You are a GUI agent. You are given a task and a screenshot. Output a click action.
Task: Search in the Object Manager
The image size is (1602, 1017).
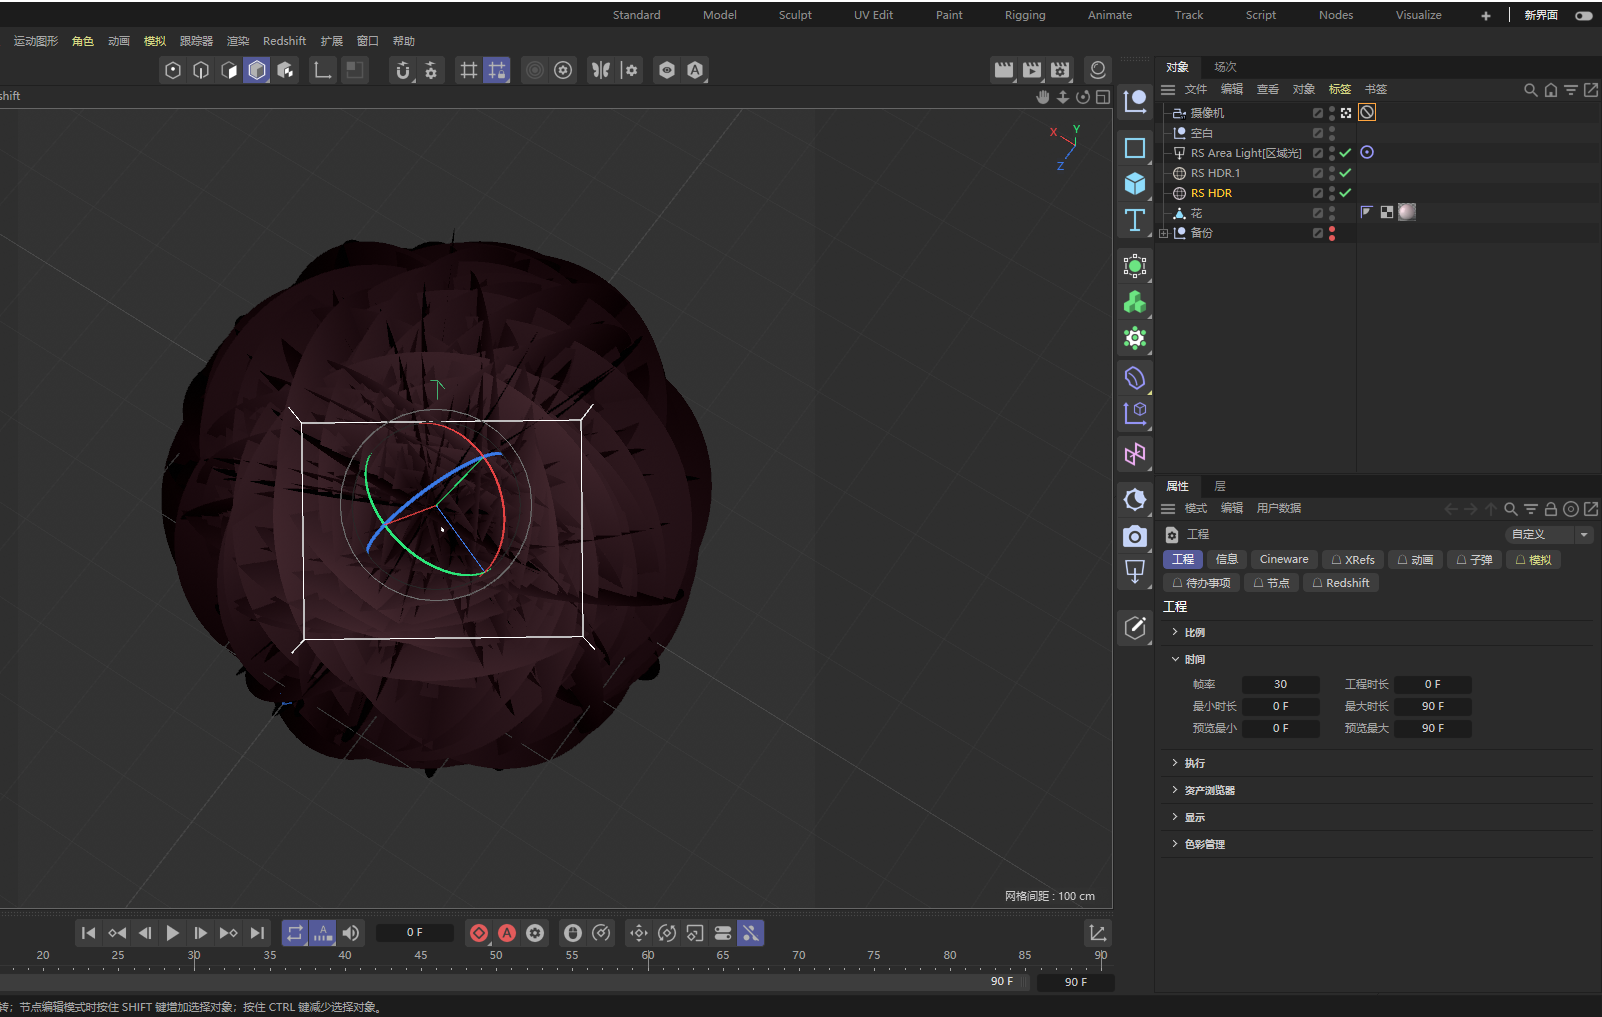pyautogui.click(x=1530, y=90)
